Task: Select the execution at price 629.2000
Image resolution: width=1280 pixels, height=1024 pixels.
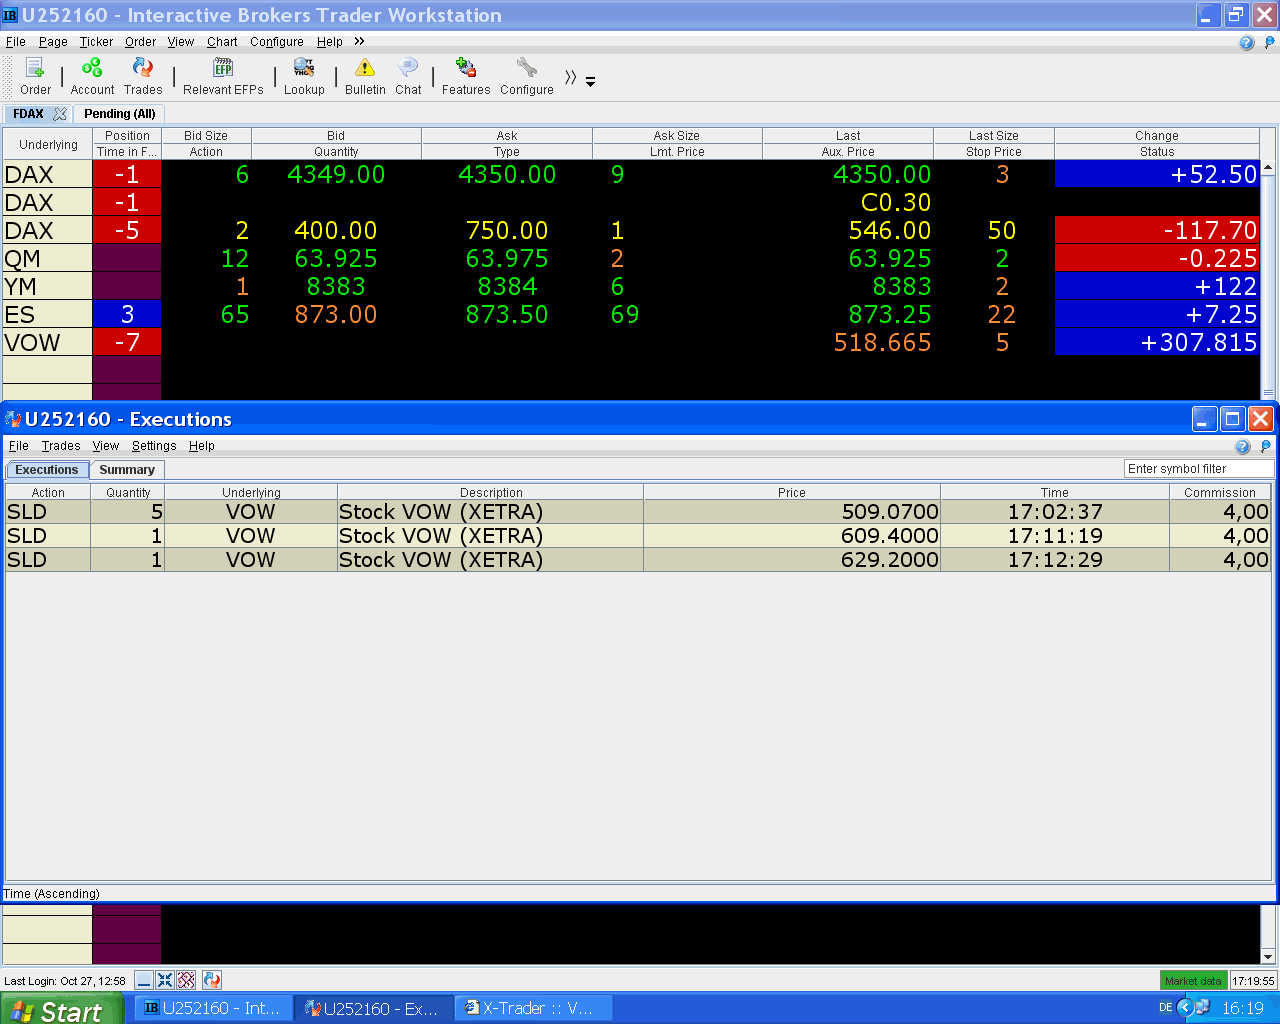Action: click(638, 560)
